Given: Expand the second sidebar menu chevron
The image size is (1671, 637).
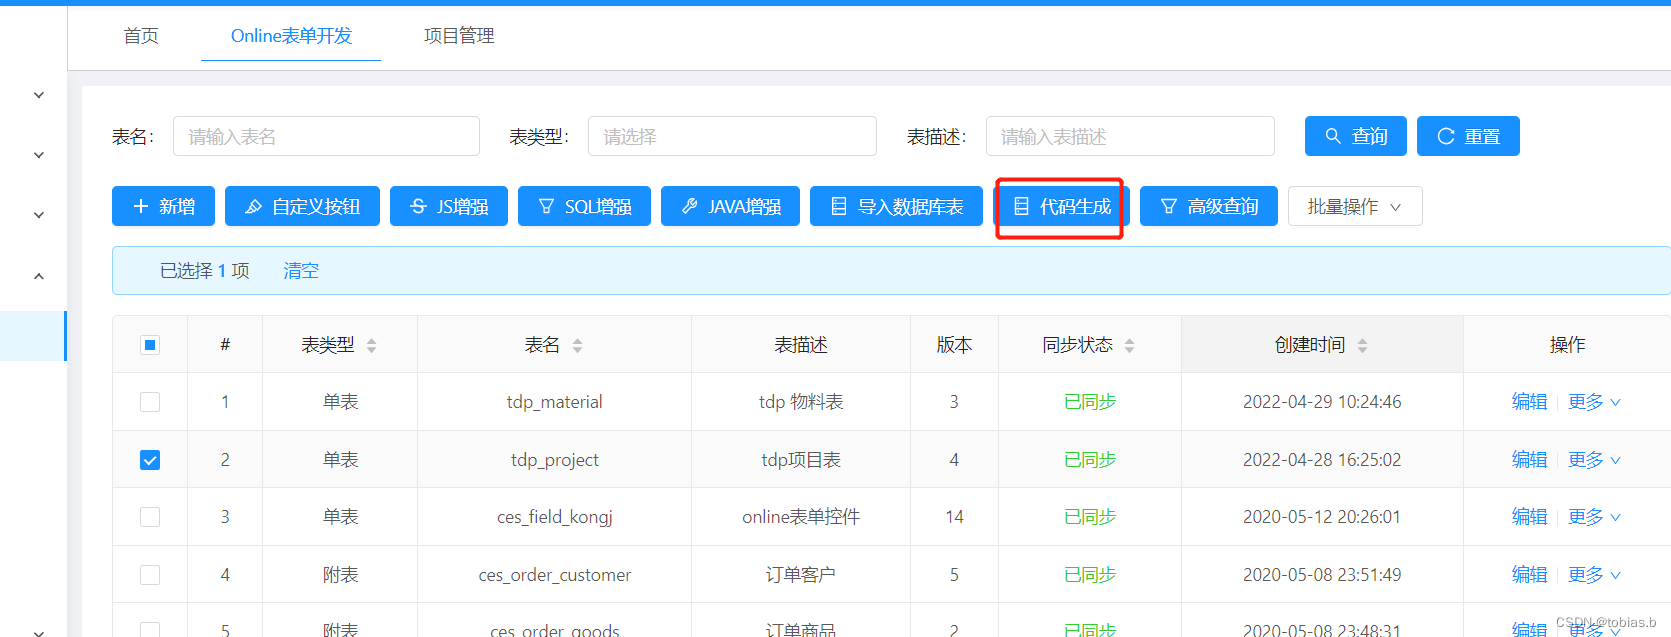Looking at the screenshot, I should [x=39, y=155].
